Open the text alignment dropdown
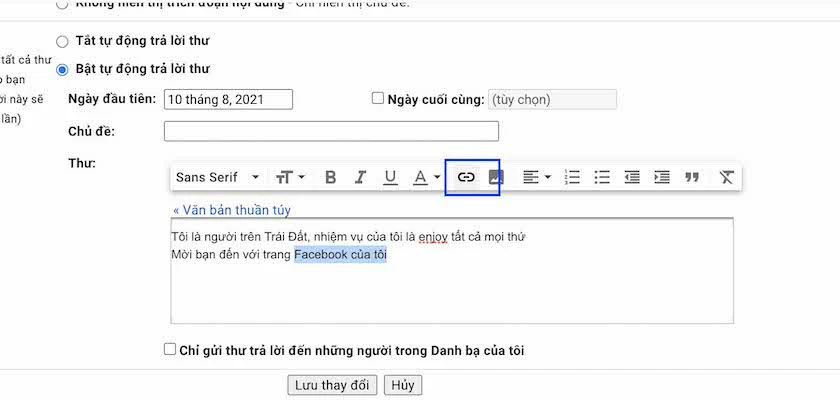Screen dimensions: 840x400 [537, 177]
